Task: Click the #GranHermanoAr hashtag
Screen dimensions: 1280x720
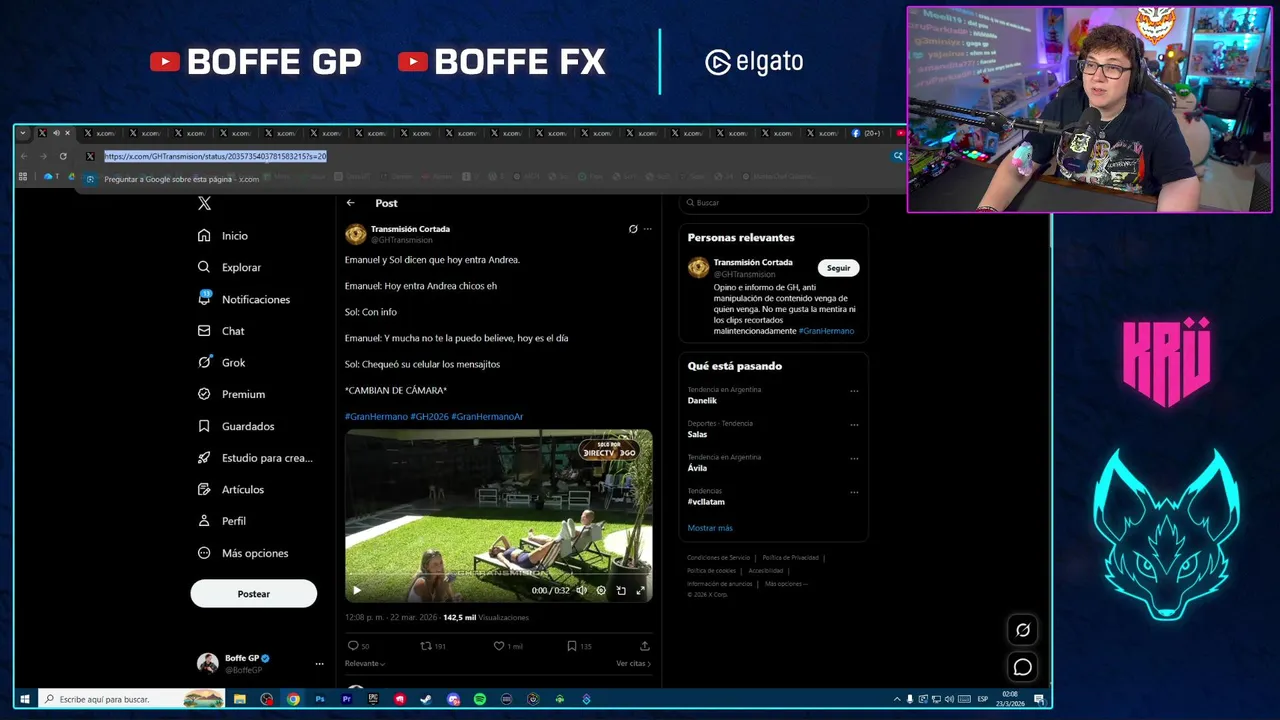Action: (x=487, y=416)
